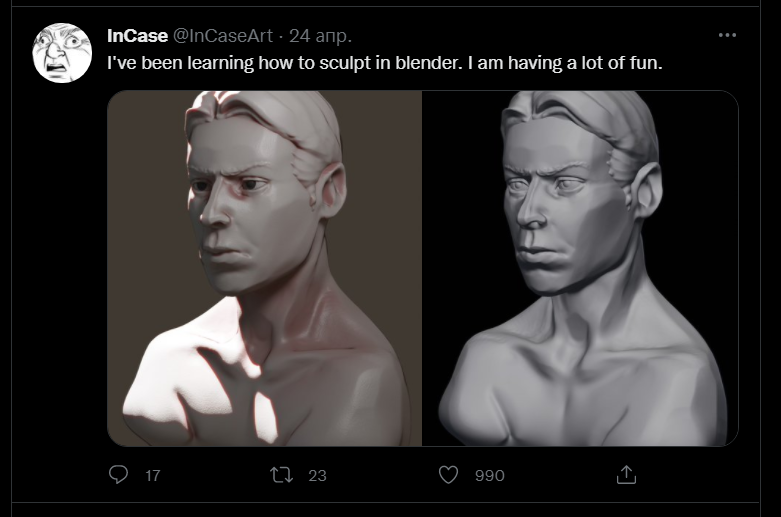Retweet using the retweet arrows icon

pos(282,474)
